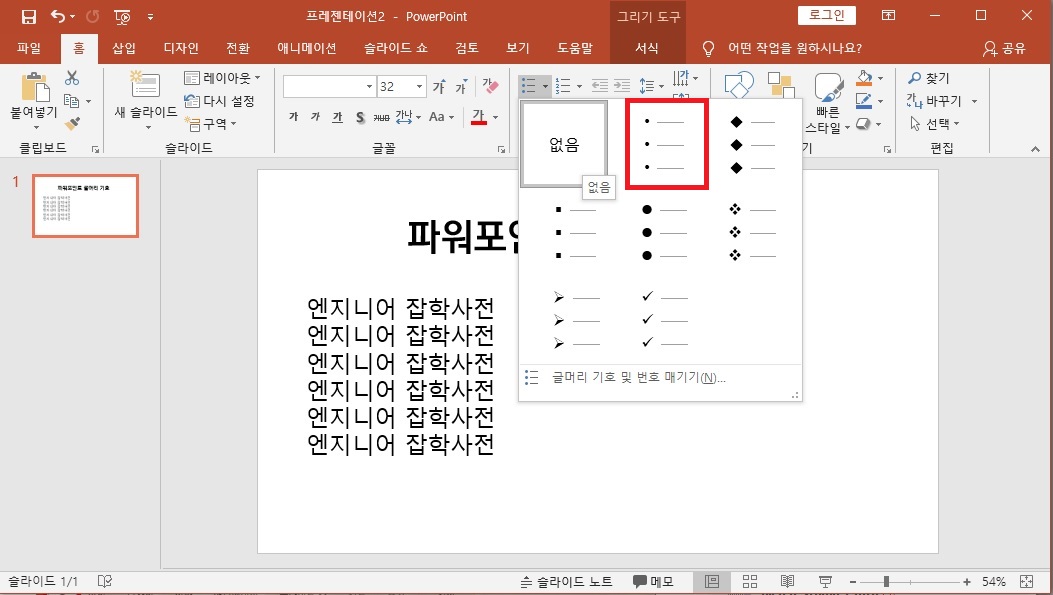Image resolution: width=1053 pixels, height=595 pixels.
Task: Activate the Format Painter brush
Action: pos(72,124)
